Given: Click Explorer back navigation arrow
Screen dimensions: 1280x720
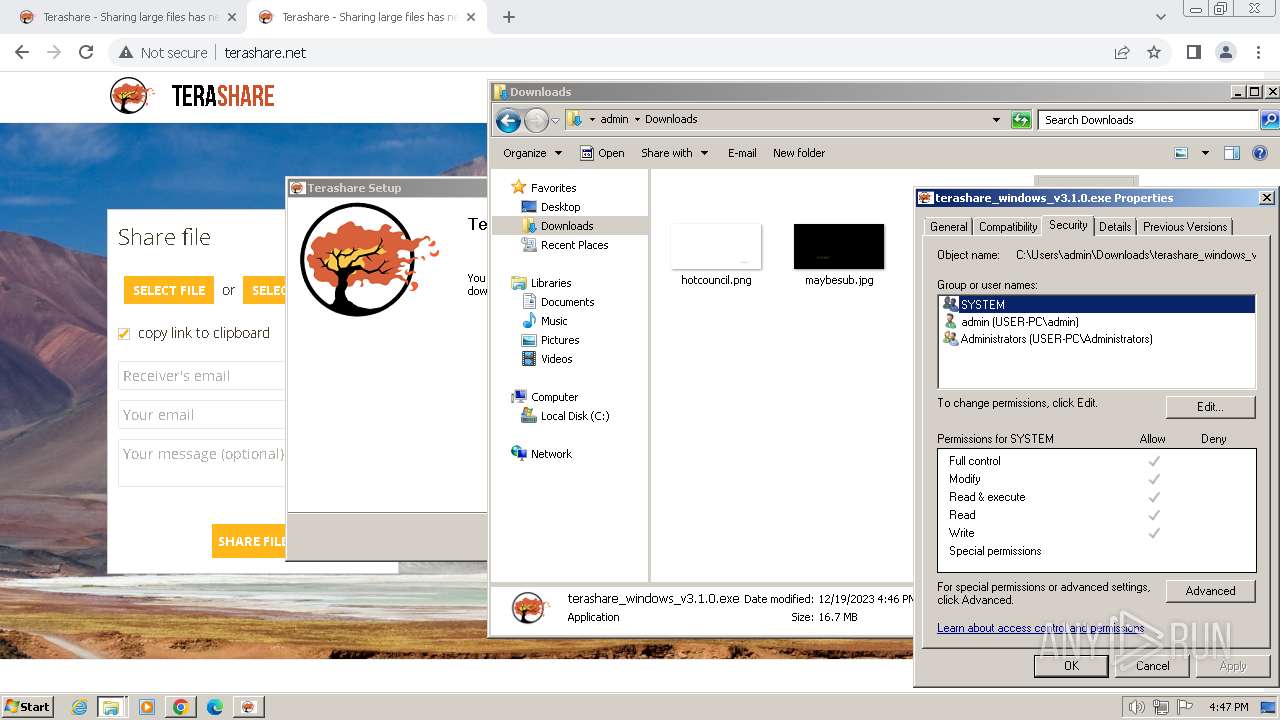Looking at the screenshot, I should pos(508,121).
